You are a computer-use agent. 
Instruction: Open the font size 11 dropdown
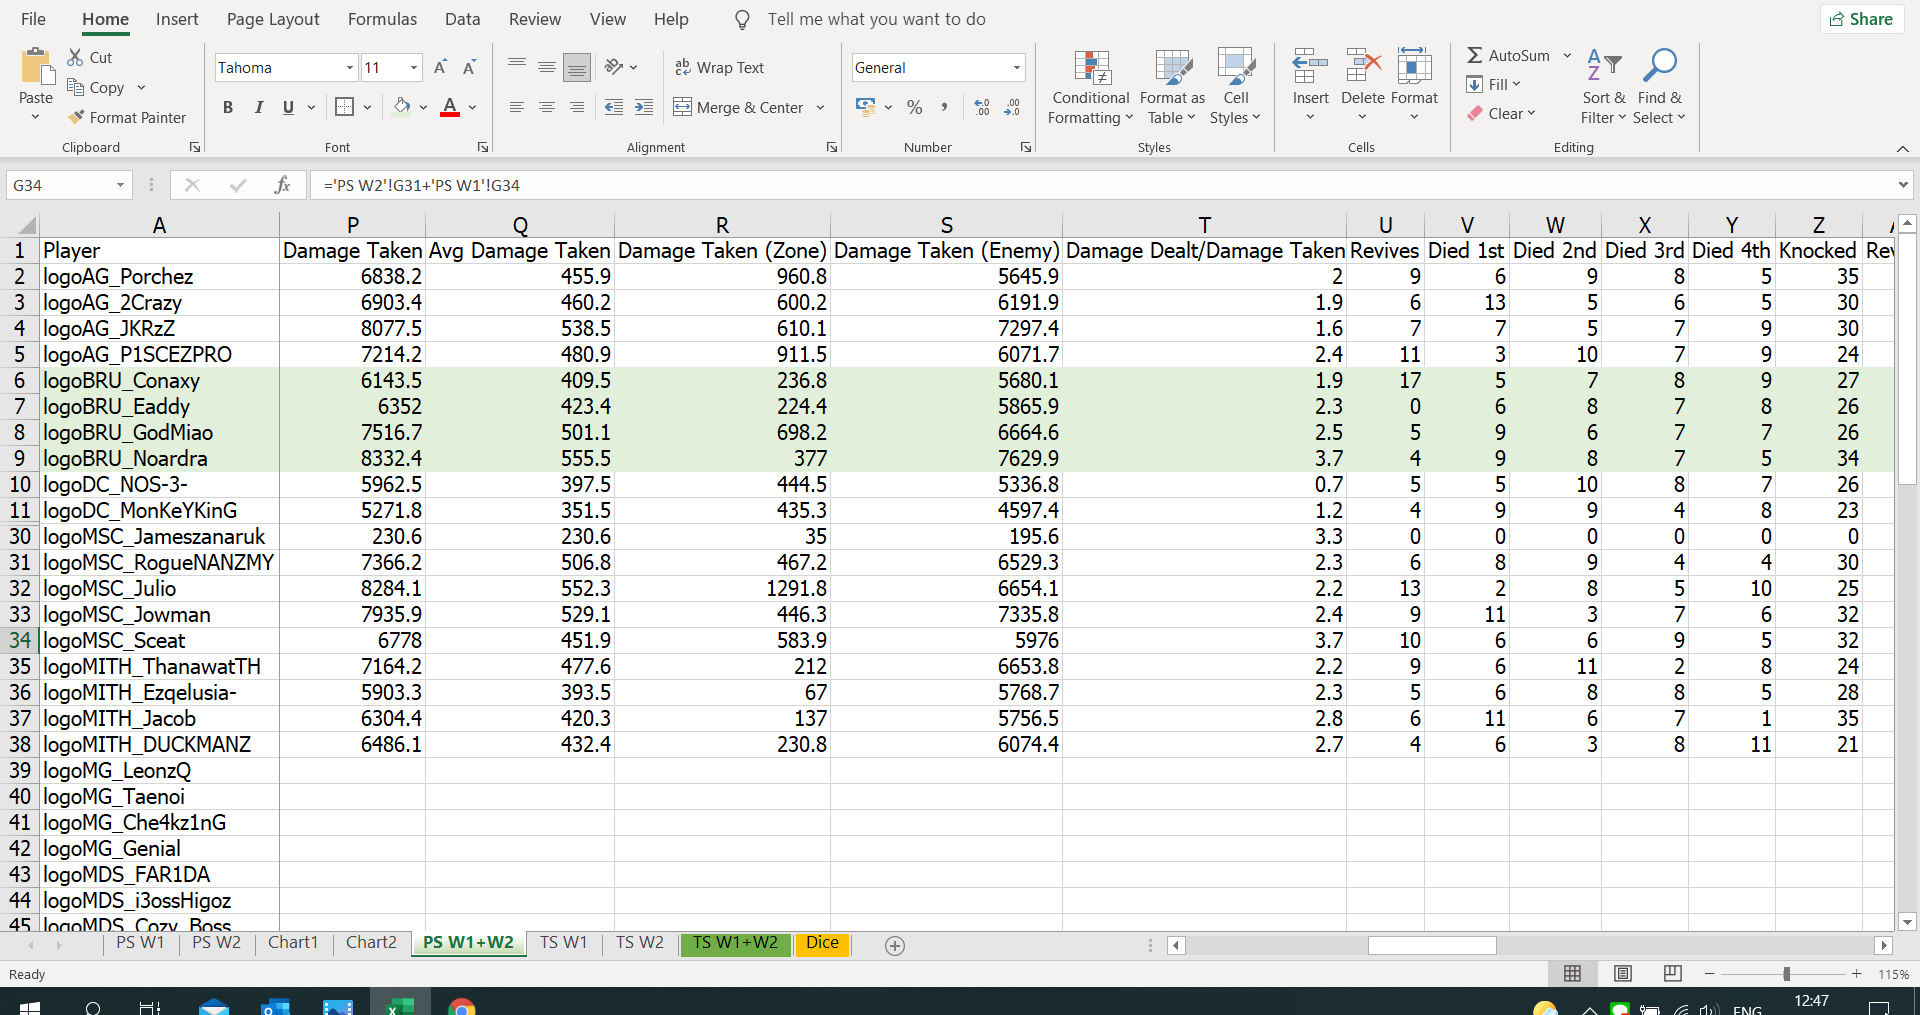point(414,67)
